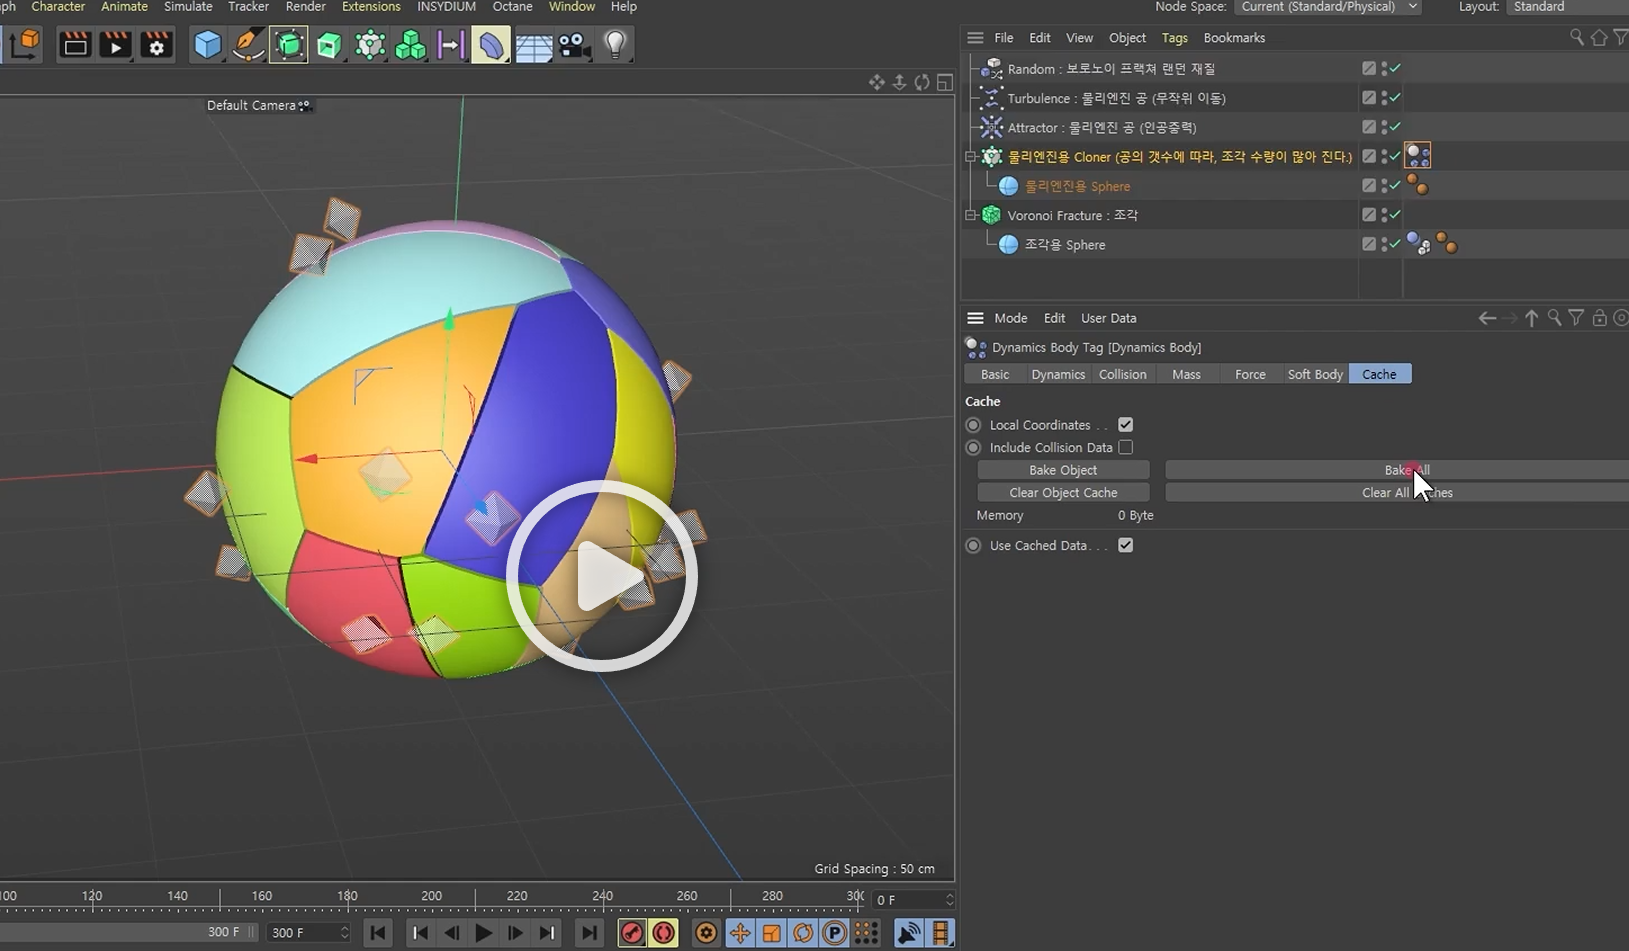Switch to the Dynamics tab
The image size is (1629, 951).
click(1058, 374)
